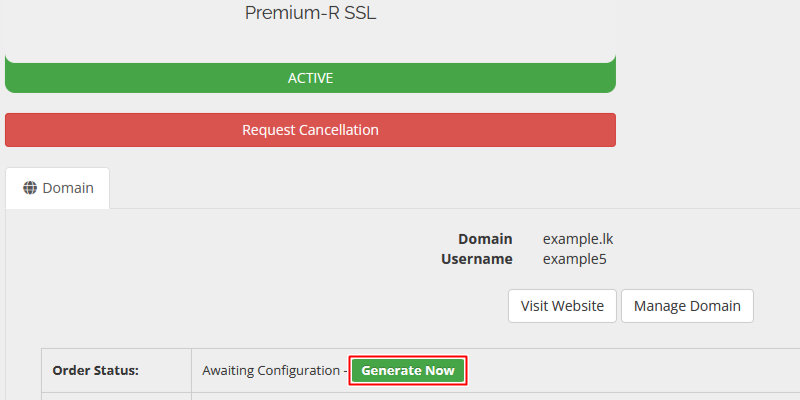This screenshot has width=800, height=400.
Task: Open Manage Domain
Action: pyautogui.click(x=687, y=306)
